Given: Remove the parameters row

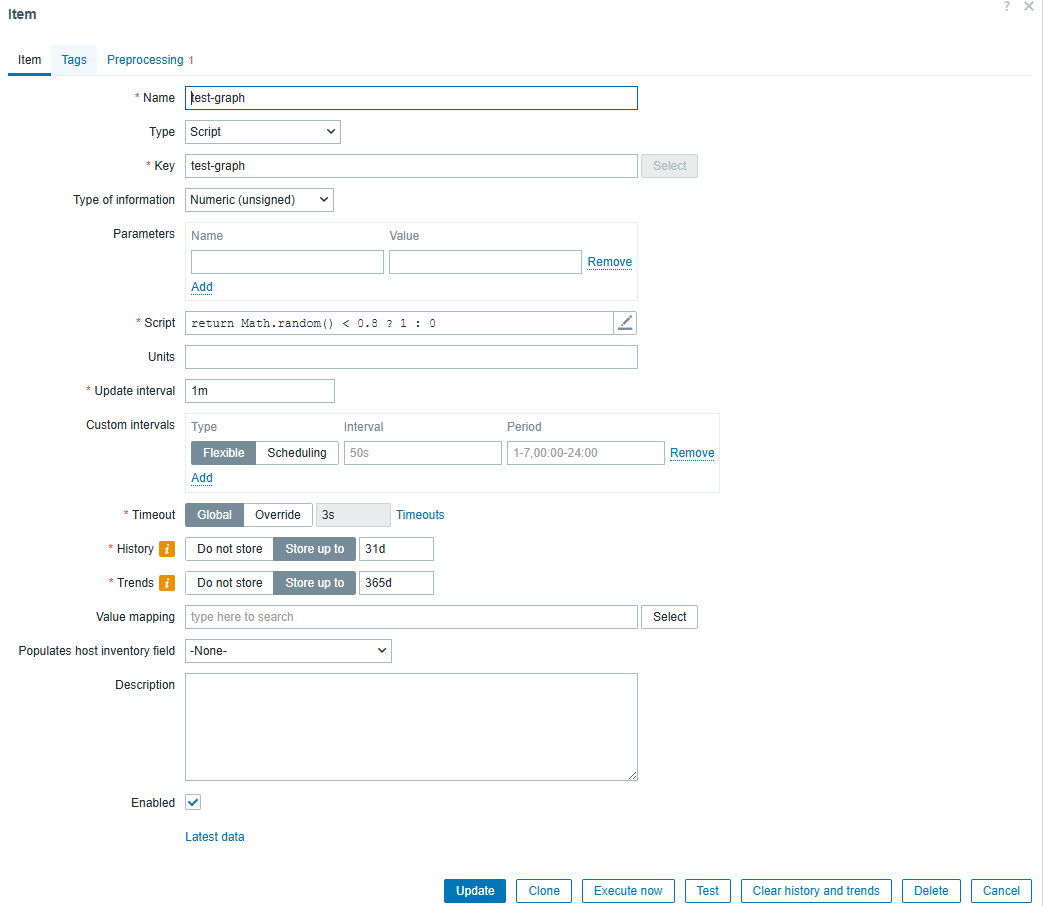Looking at the screenshot, I should point(609,262).
